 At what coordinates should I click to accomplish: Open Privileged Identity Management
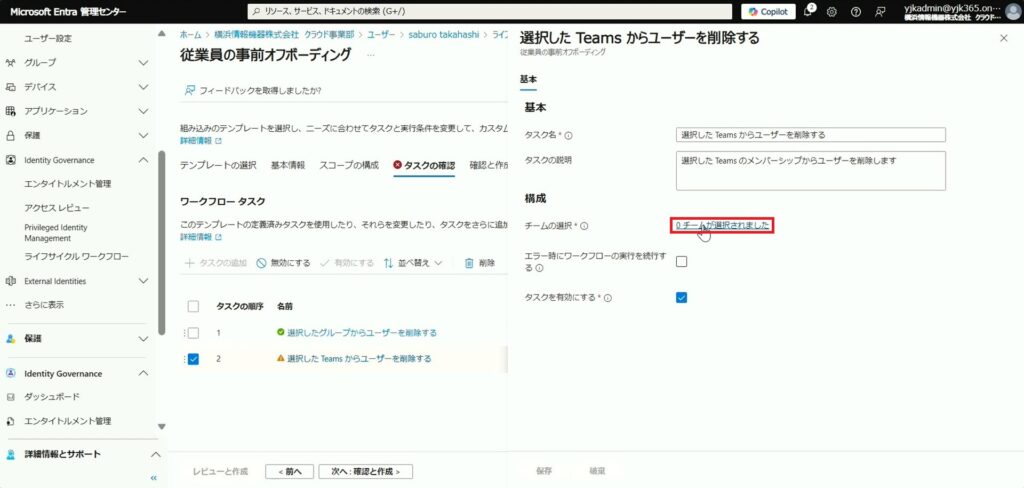pos(56,233)
